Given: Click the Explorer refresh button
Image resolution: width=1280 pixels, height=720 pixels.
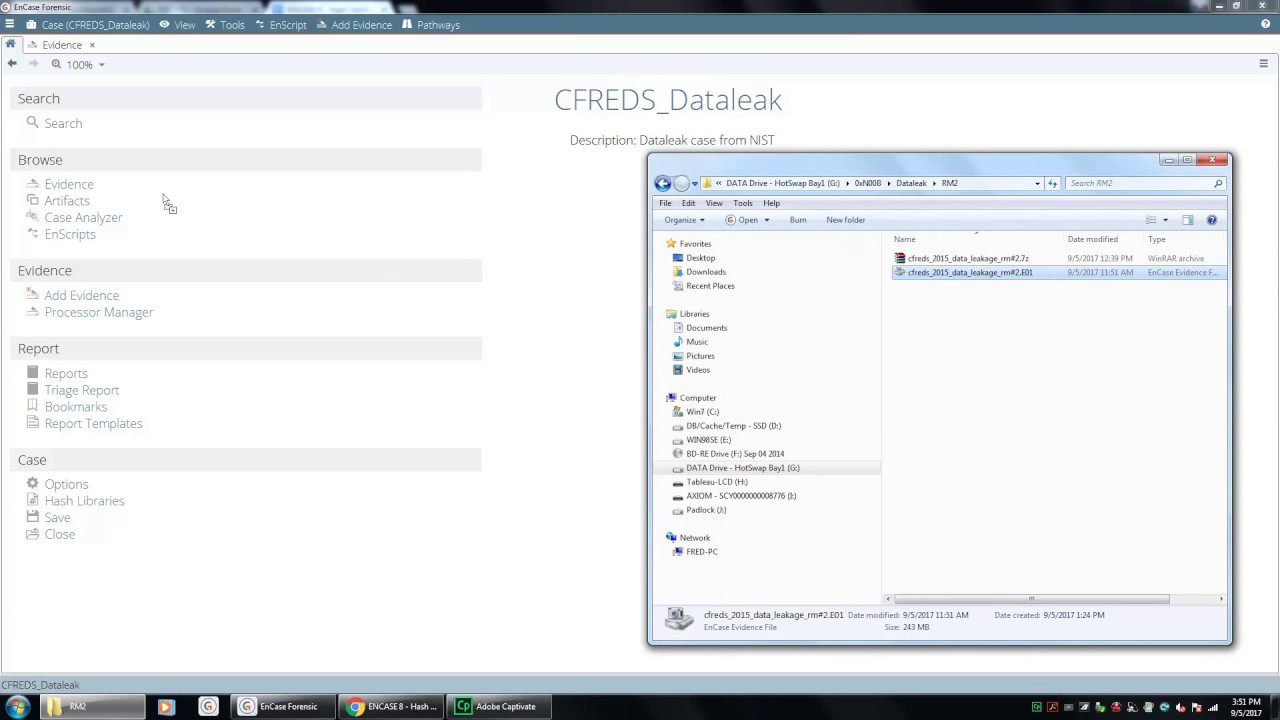Looking at the screenshot, I should 1052,183.
